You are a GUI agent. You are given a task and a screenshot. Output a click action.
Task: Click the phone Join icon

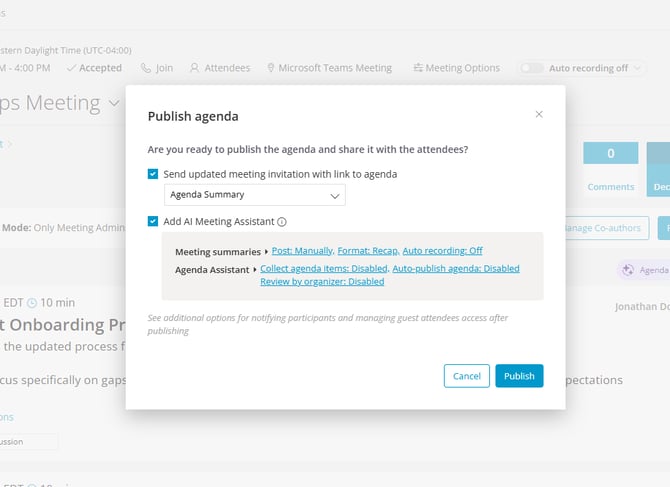pos(146,68)
